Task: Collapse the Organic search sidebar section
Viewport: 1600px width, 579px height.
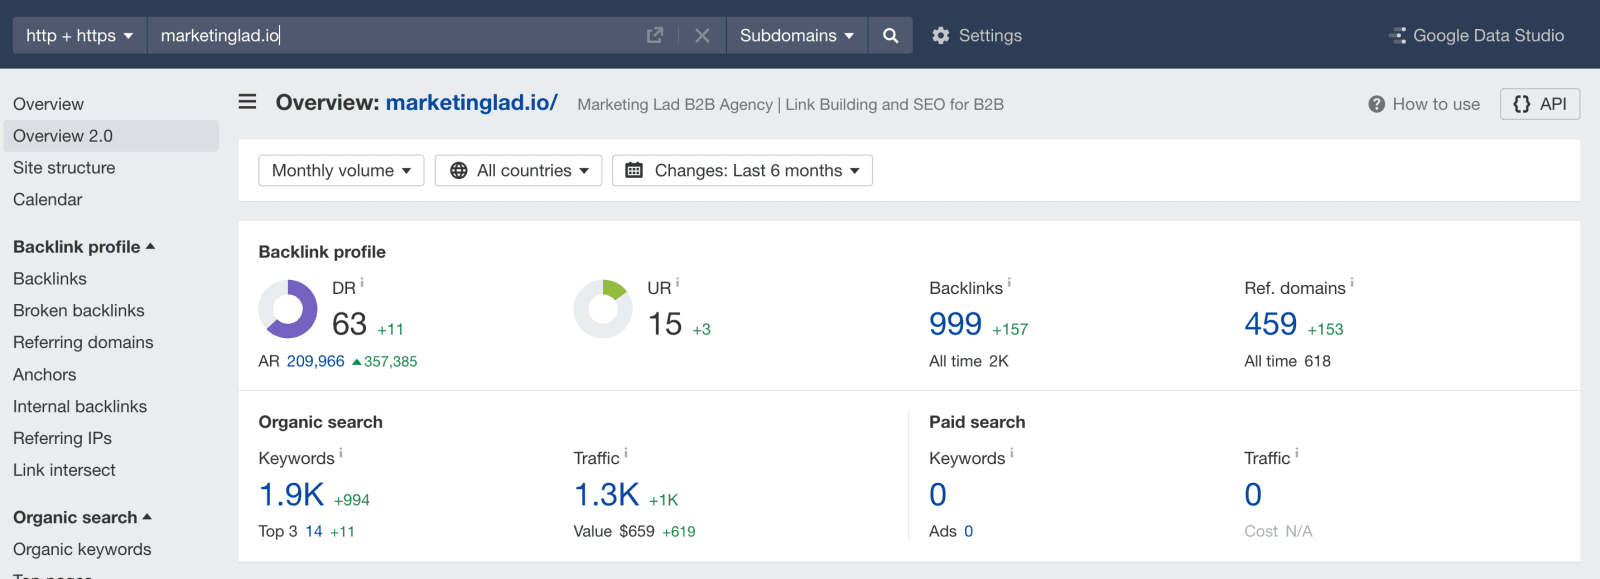Action: (82, 517)
